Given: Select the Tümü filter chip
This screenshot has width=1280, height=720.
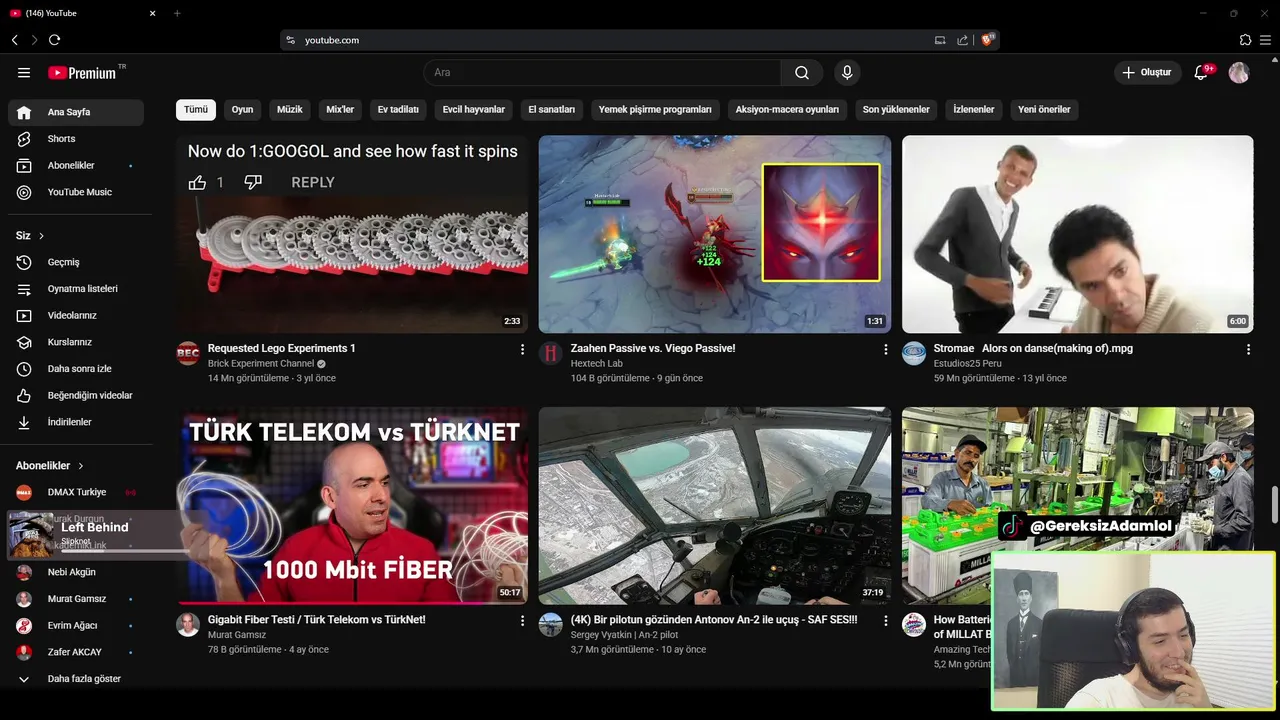Looking at the screenshot, I should click(196, 110).
